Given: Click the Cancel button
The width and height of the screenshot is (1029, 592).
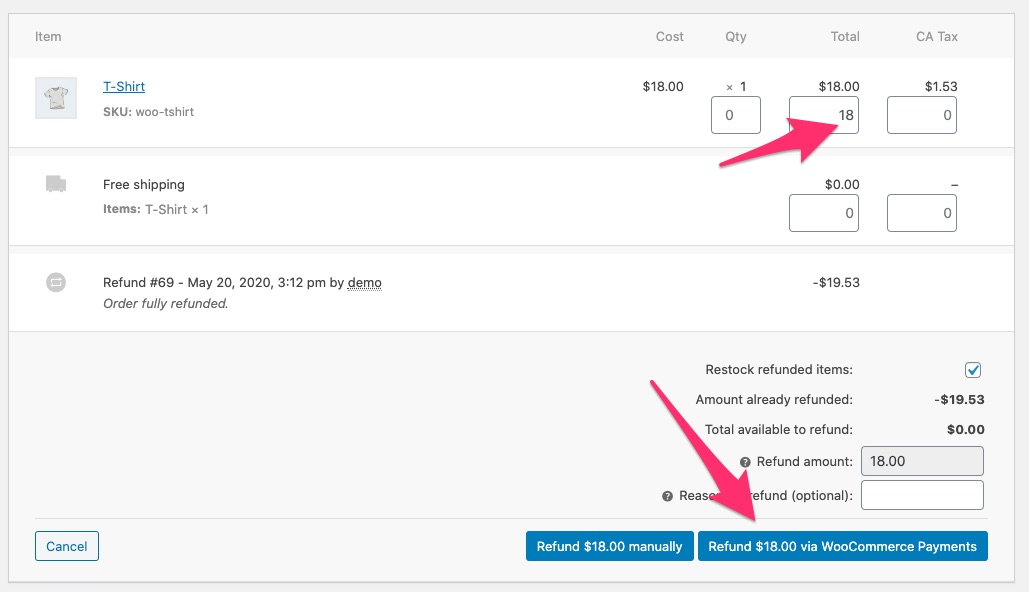Looking at the screenshot, I should tap(66, 546).
